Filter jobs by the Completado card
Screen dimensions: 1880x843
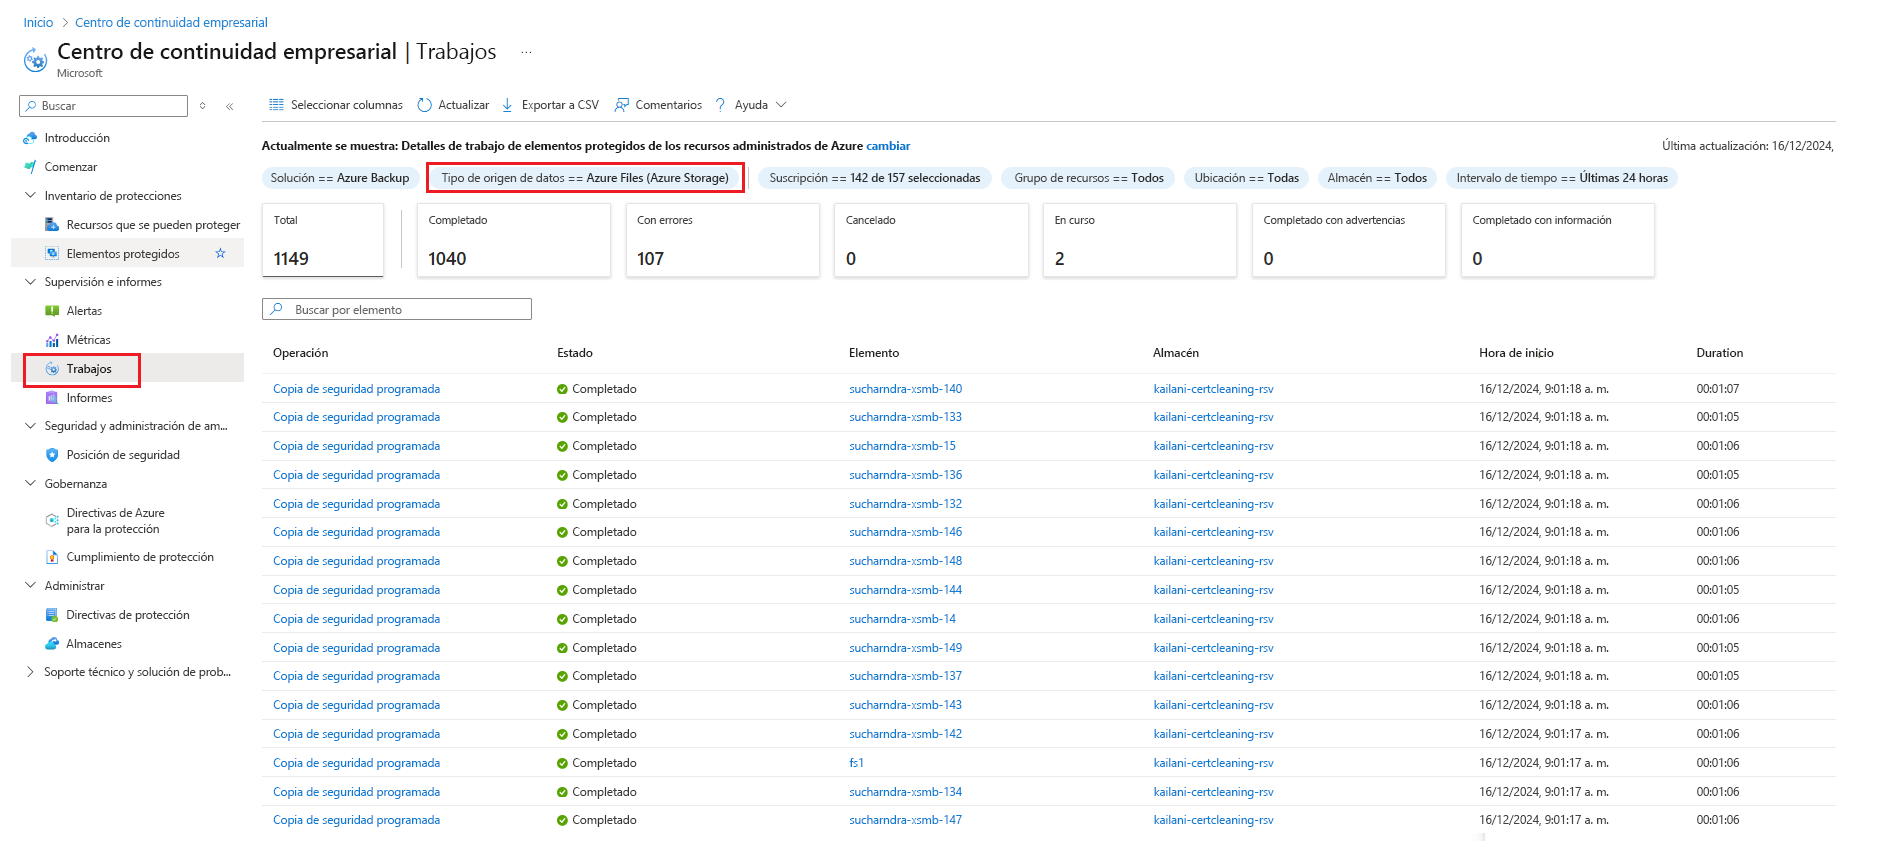[514, 240]
